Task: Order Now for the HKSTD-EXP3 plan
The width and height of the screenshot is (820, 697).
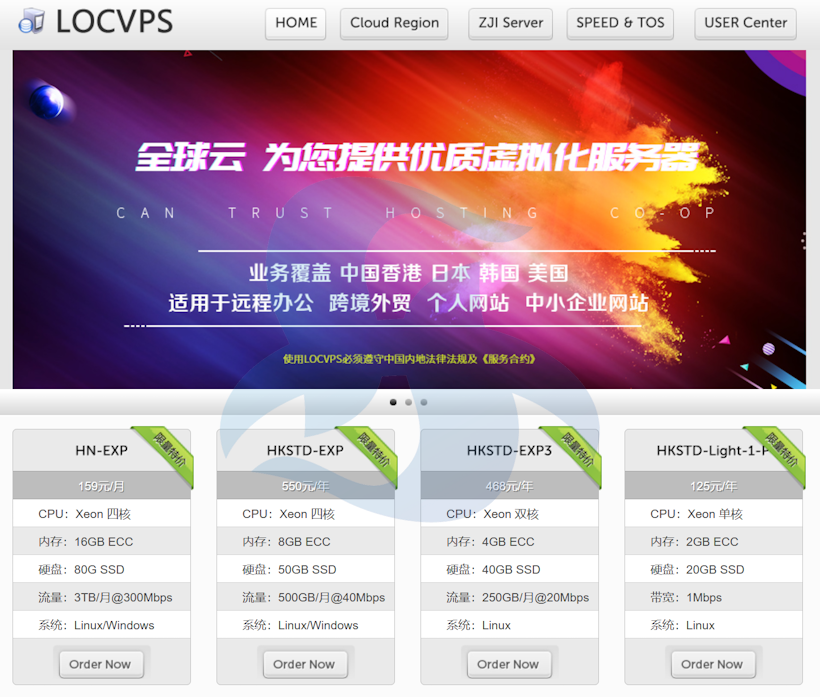Action: [x=509, y=663]
